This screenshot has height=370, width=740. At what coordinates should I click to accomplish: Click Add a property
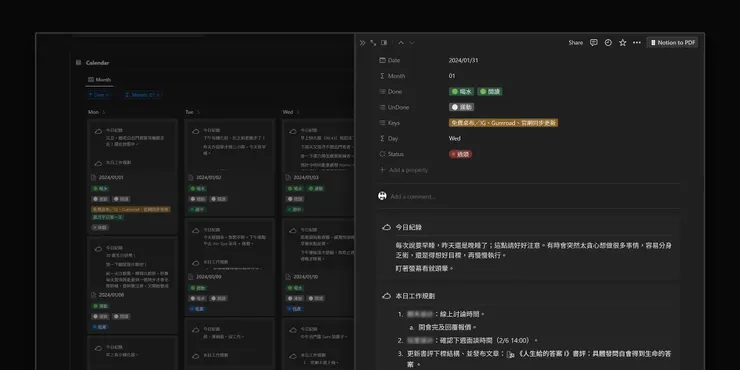pyautogui.click(x=404, y=170)
